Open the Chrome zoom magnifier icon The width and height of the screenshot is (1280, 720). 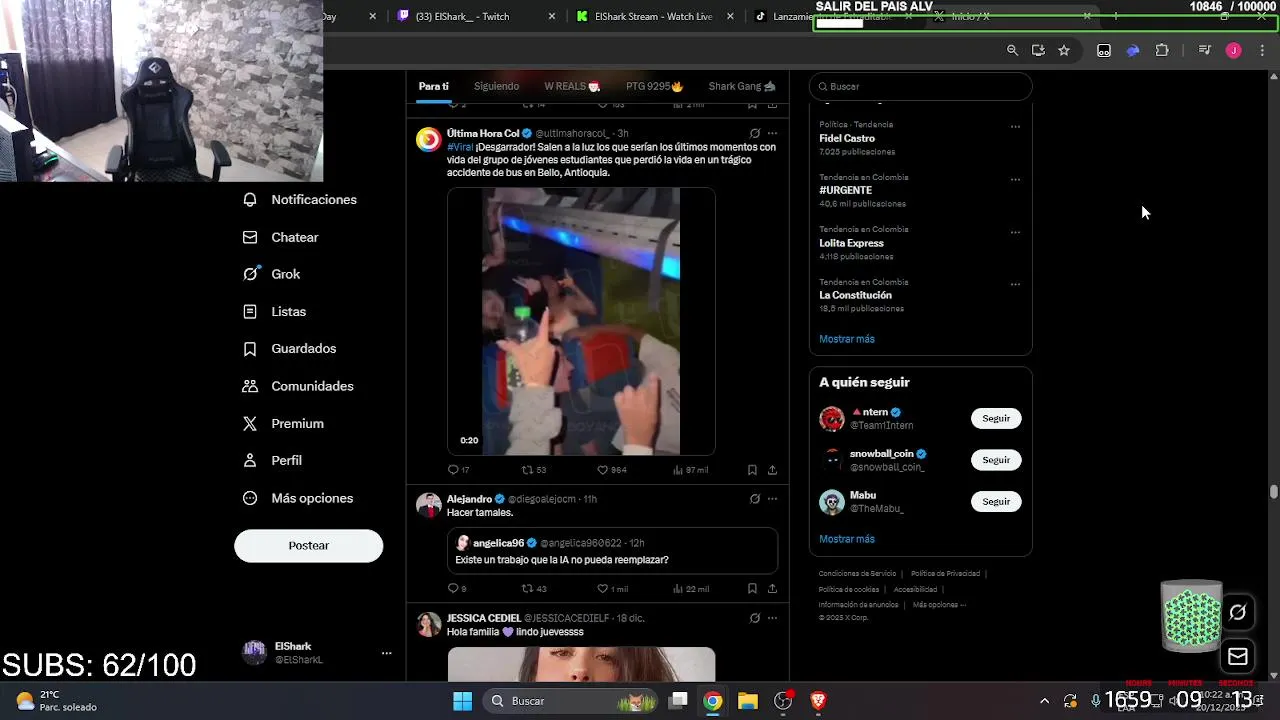pyautogui.click(x=1012, y=50)
